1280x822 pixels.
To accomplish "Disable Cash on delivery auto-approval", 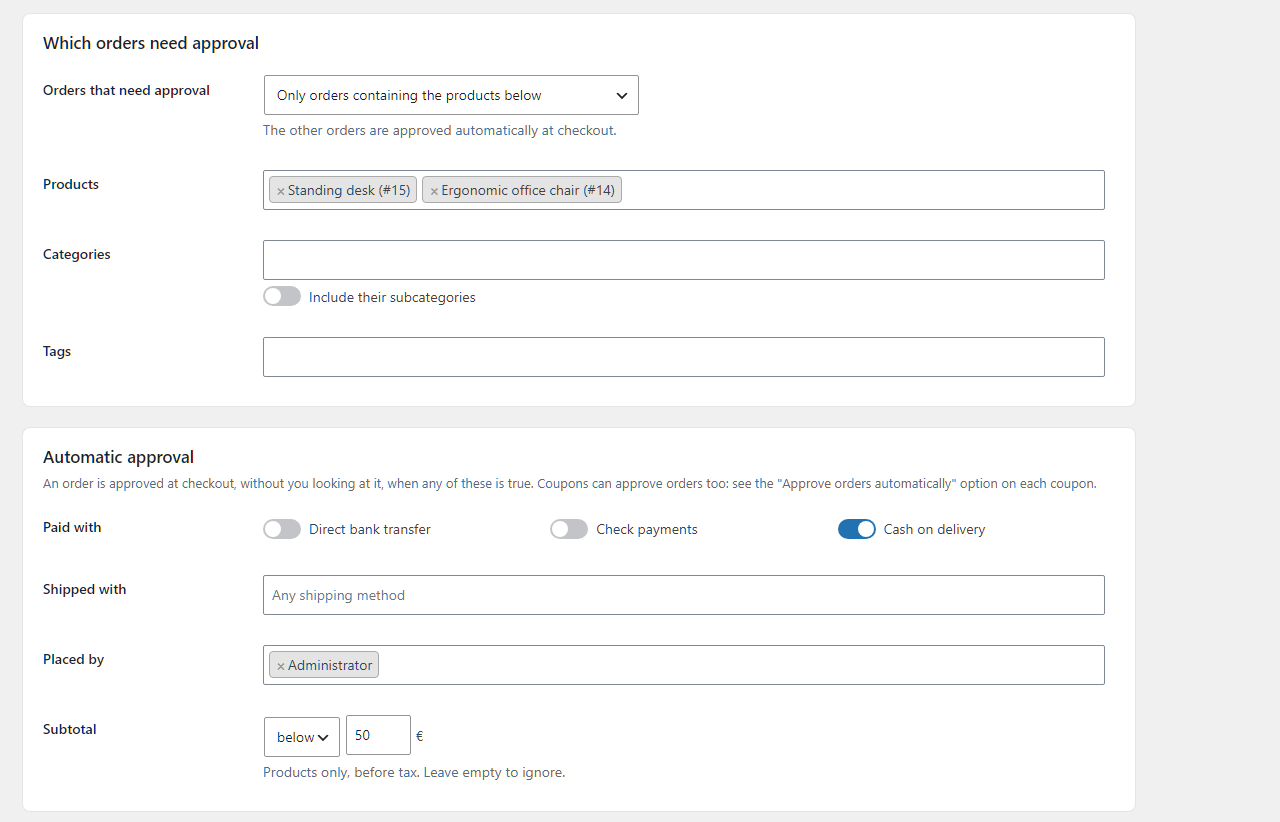I will pyautogui.click(x=857, y=529).
